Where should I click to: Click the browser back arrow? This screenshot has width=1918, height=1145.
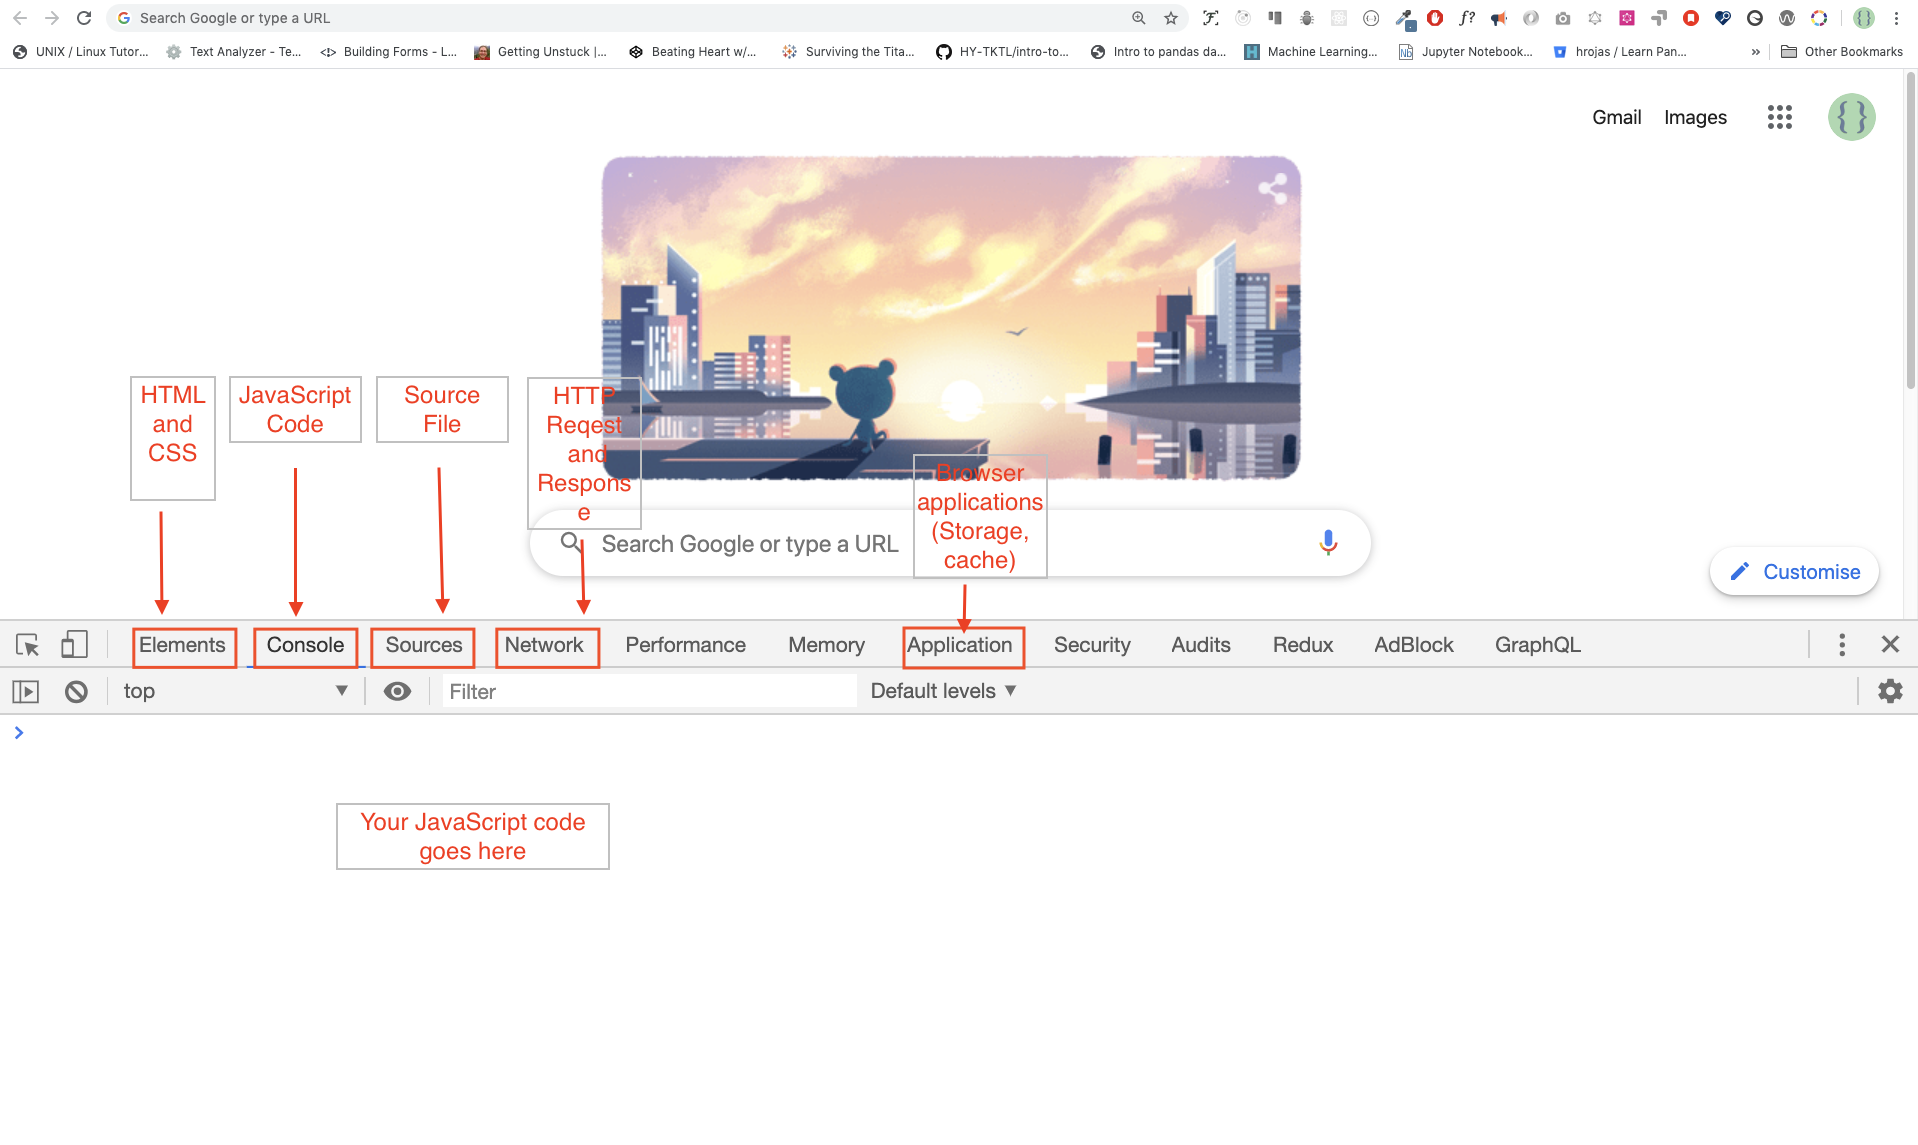(x=19, y=18)
